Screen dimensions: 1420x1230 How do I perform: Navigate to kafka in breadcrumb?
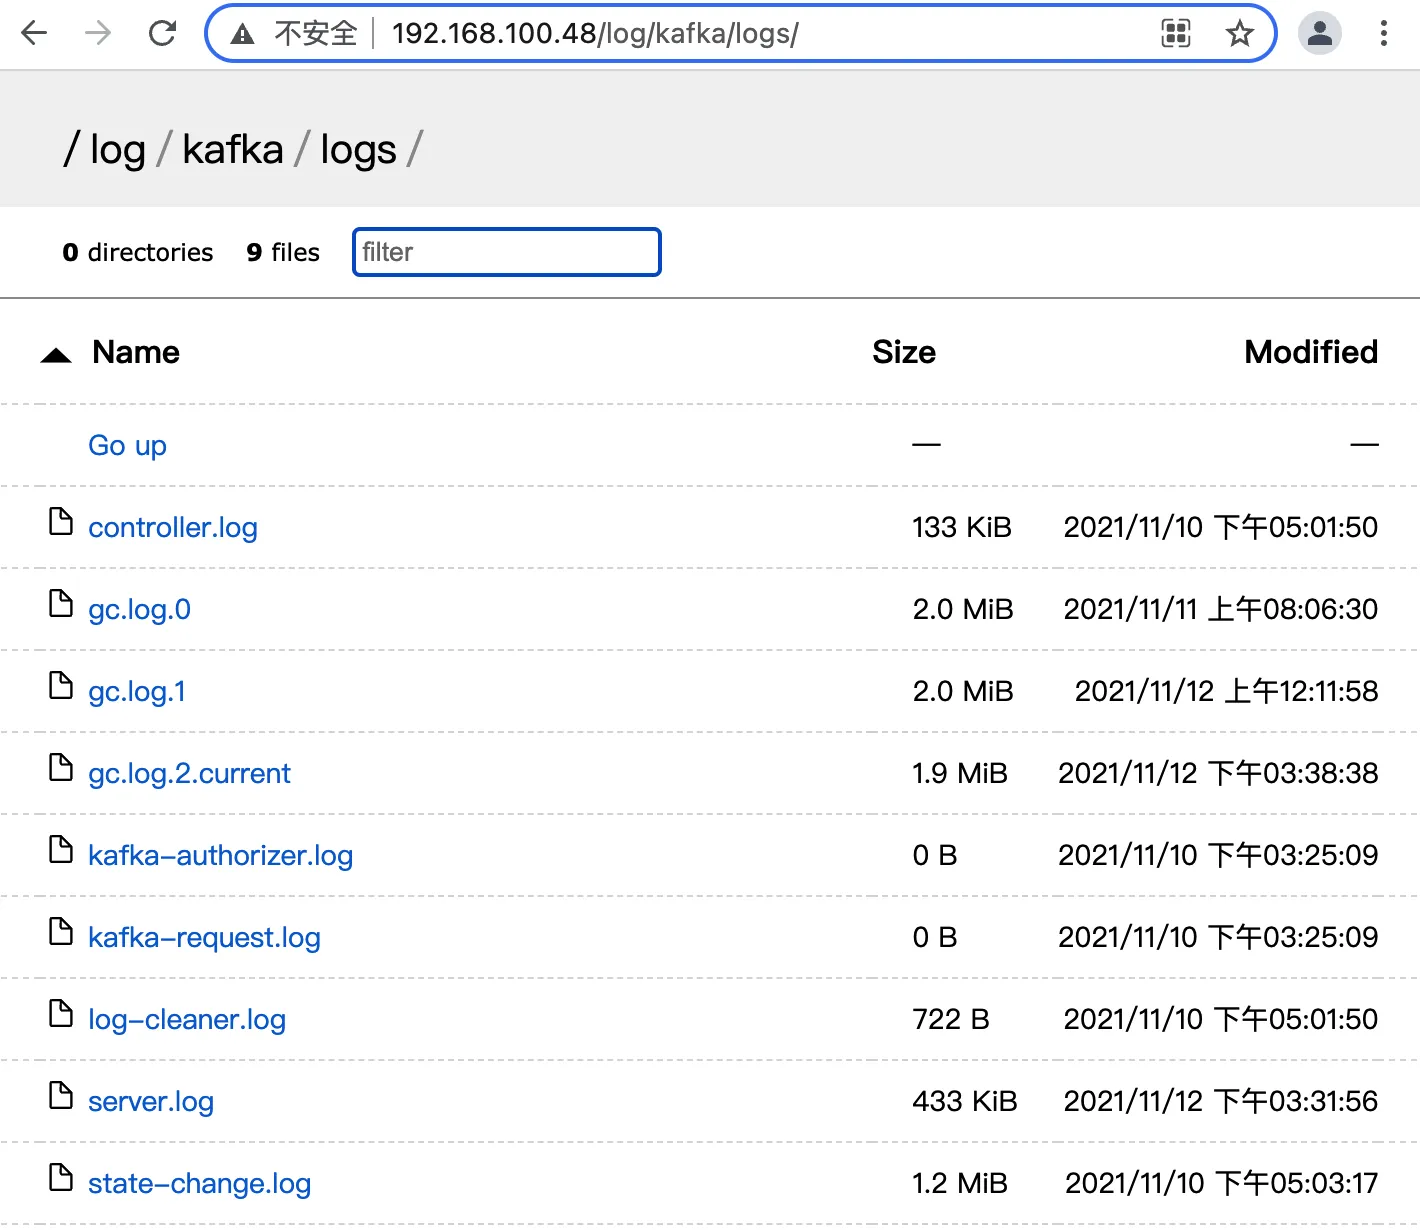click(232, 150)
